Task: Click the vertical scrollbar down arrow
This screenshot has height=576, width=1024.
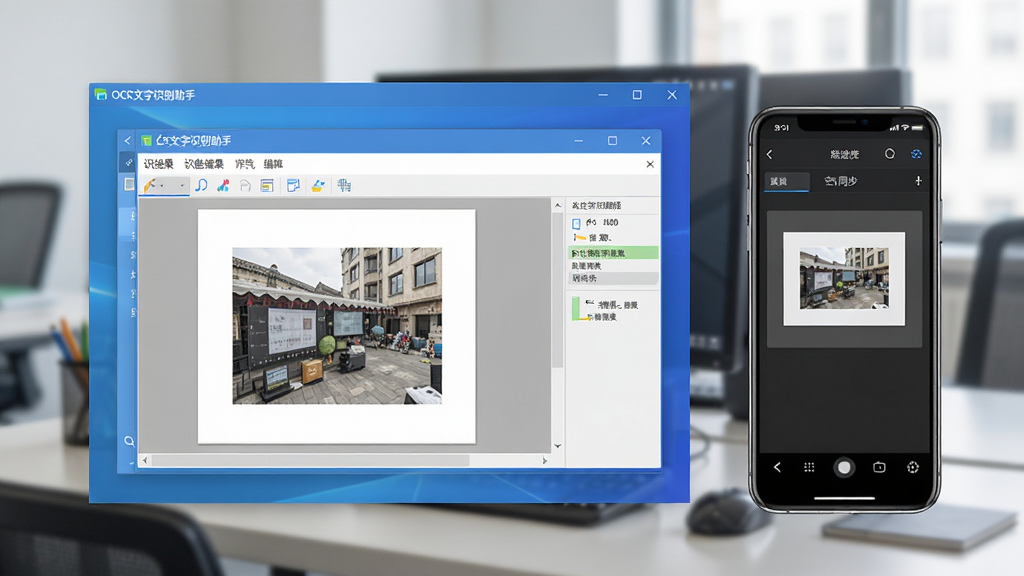Action: 558,446
